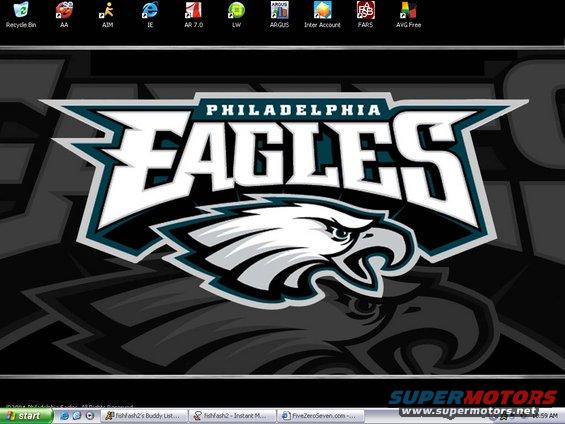Image resolution: width=565 pixels, height=424 pixels.
Task: Open the AR 7.0 desktop shortcut
Action: point(193,14)
